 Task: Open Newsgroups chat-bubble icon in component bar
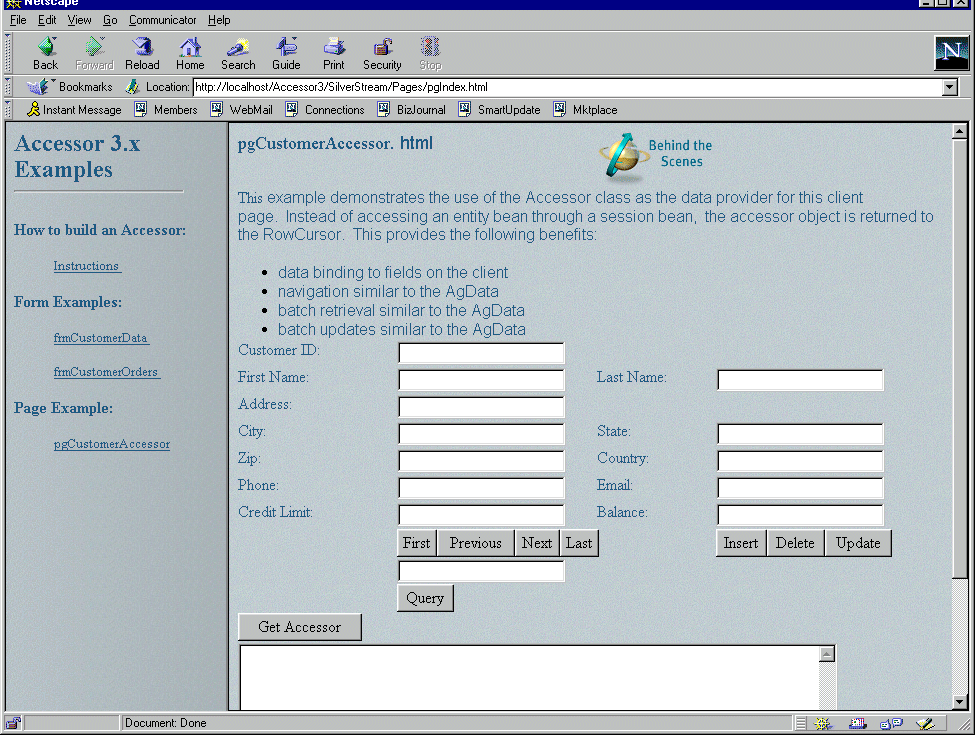892,723
